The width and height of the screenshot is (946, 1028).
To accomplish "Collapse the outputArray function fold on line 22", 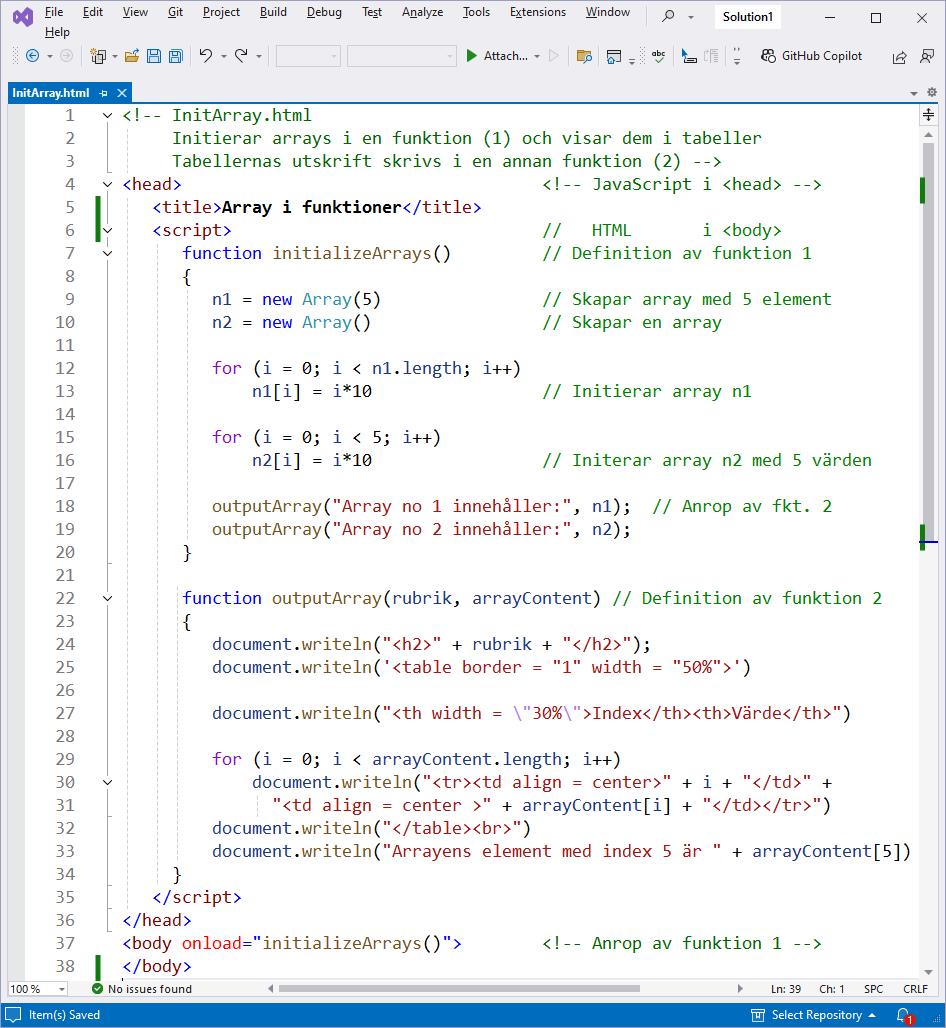I will tap(108, 598).
